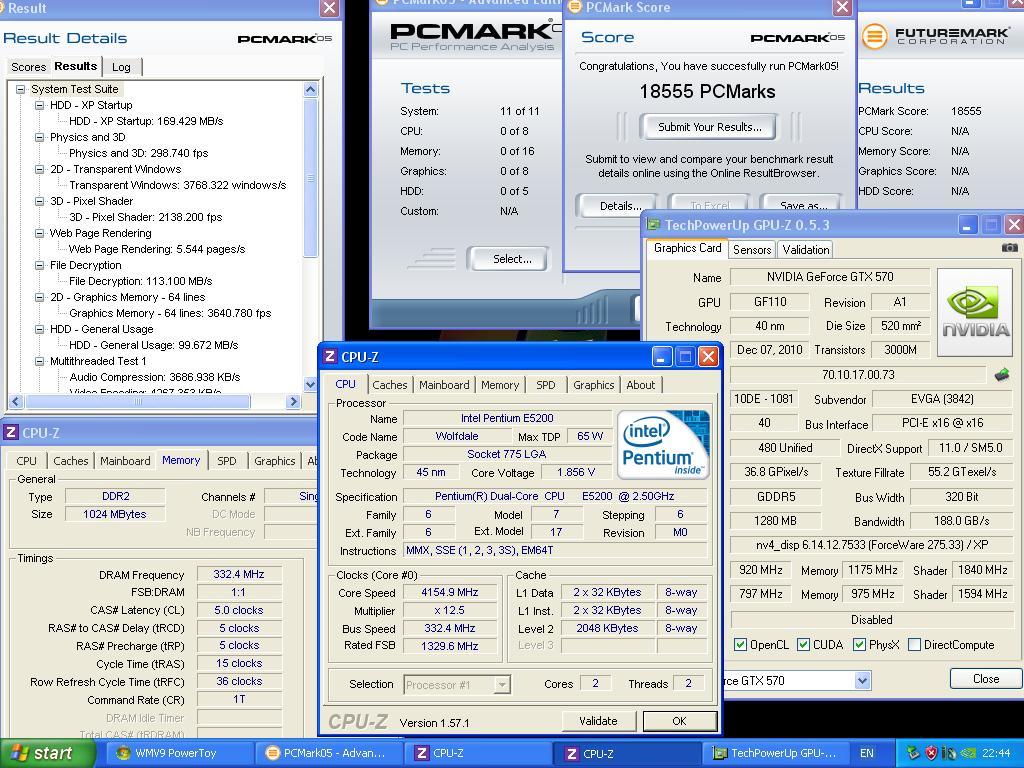Close the front CPU-Z window
This screenshot has height=768, width=1024.
coord(708,357)
